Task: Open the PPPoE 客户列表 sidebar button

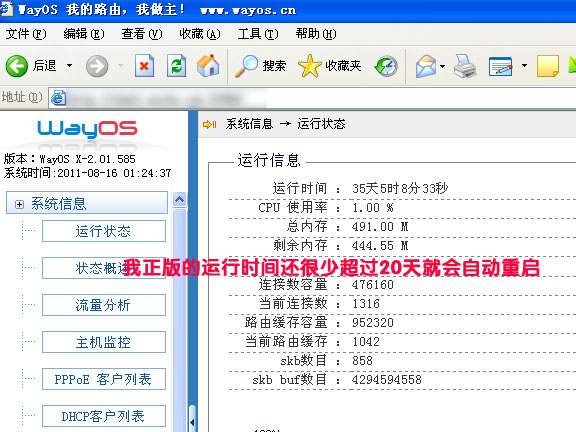Action: (x=104, y=379)
